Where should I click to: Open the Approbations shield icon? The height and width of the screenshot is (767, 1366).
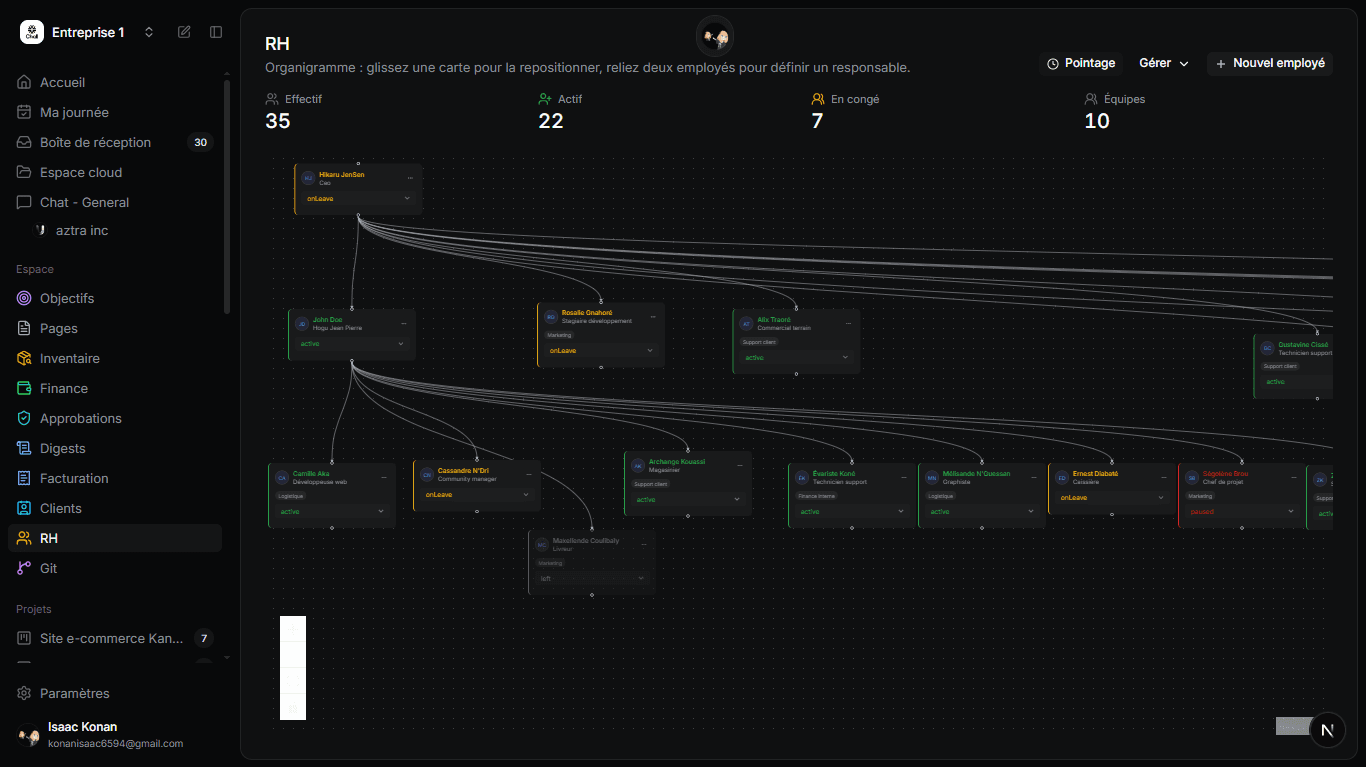point(24,418)
